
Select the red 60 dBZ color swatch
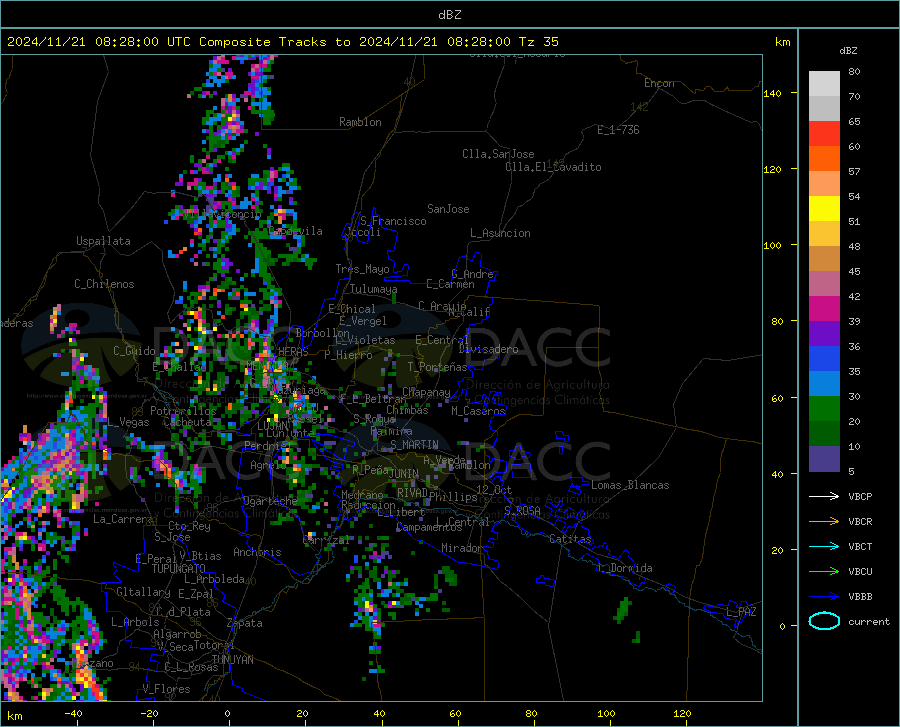pyautogui.click(x=824, y=133)
